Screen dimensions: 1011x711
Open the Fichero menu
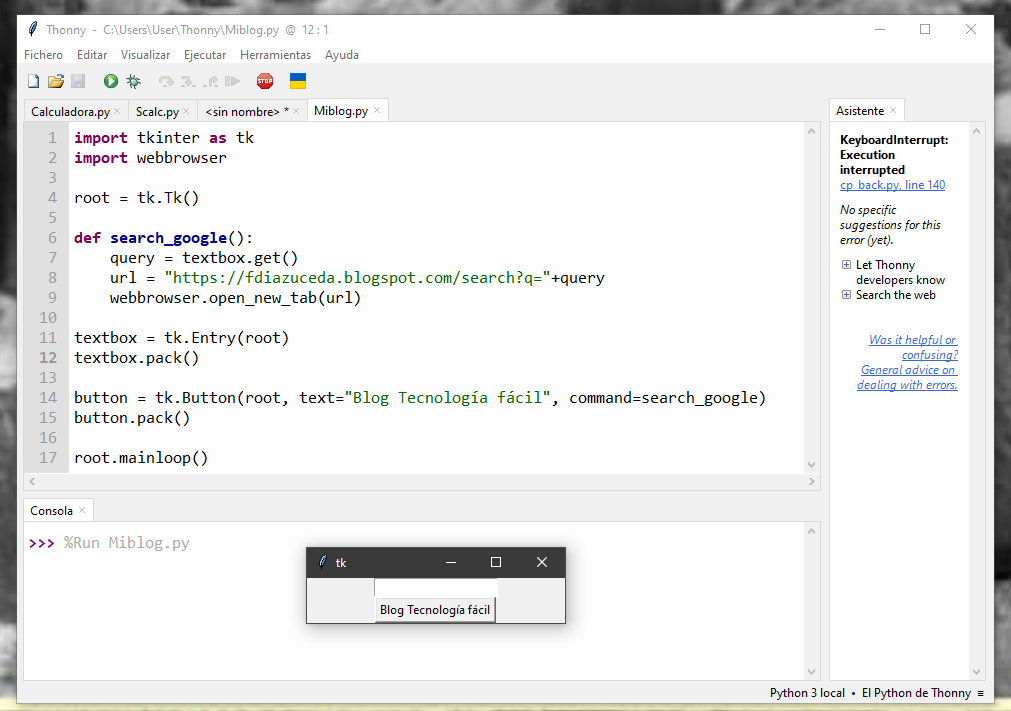point(43,55)
